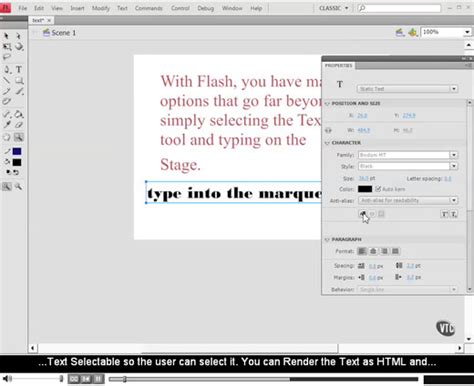Select the Lasso tool
This screenshot has width=474, height=386.
pos(6,57)
